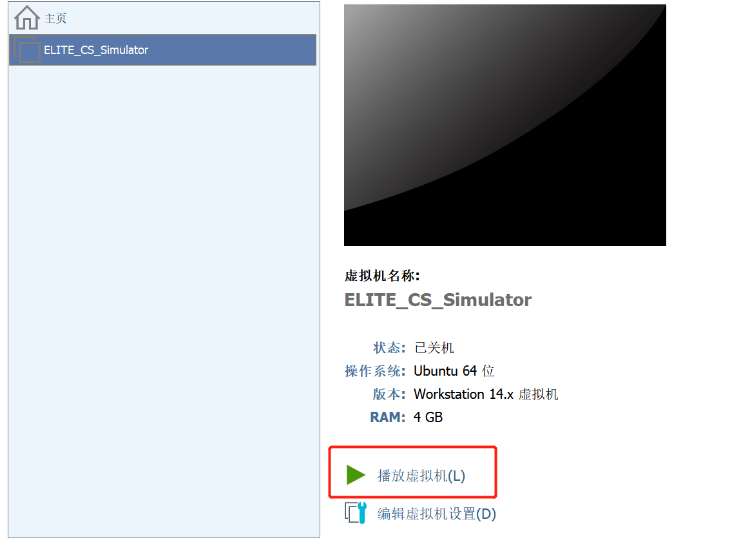Open the 主页 home entry
Screen dimensions: 741x556
coord(55,18)
